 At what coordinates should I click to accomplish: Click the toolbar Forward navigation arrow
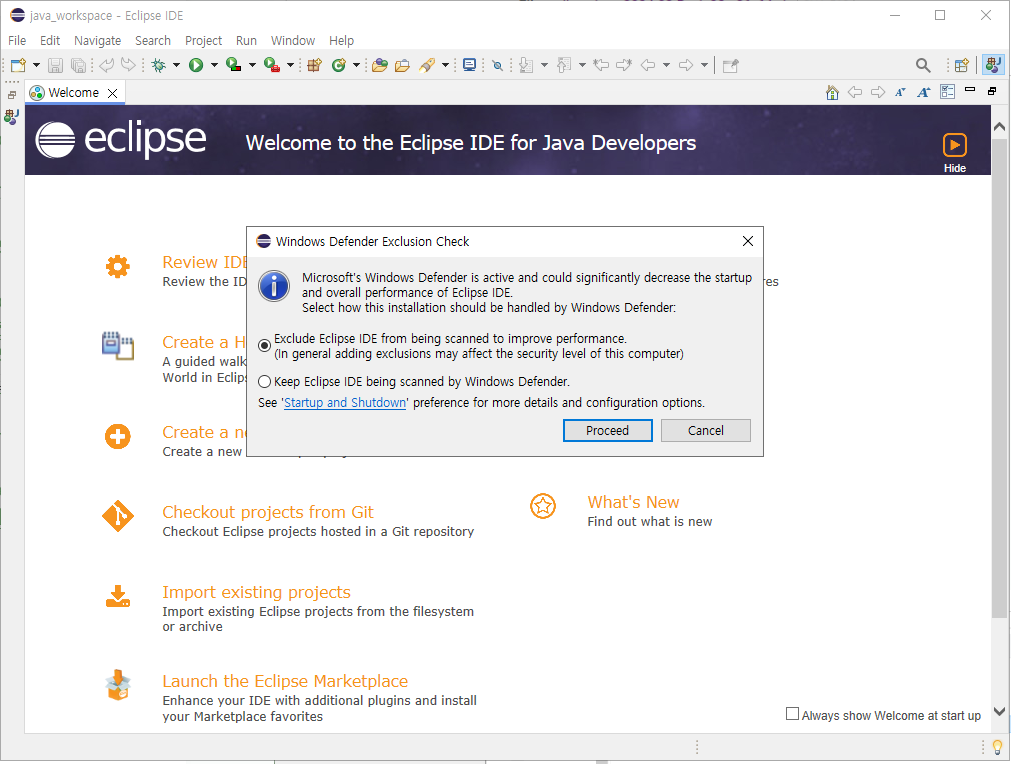[686, 65]
